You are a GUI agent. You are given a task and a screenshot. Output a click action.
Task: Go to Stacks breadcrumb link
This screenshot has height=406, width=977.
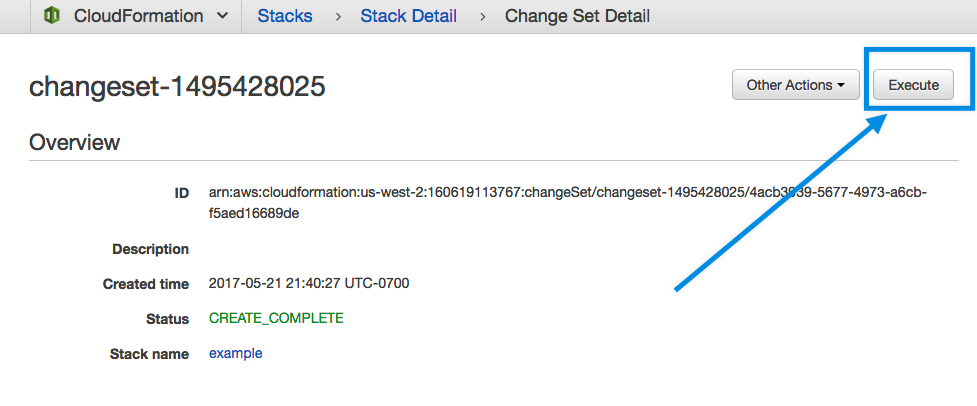coord(285,16)
